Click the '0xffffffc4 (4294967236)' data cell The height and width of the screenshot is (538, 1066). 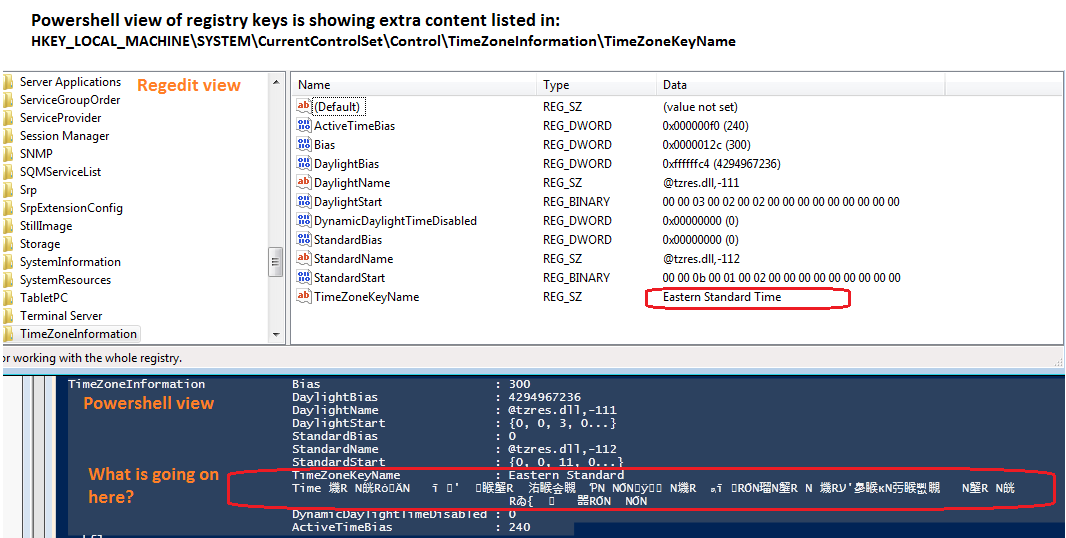[722, 164]
